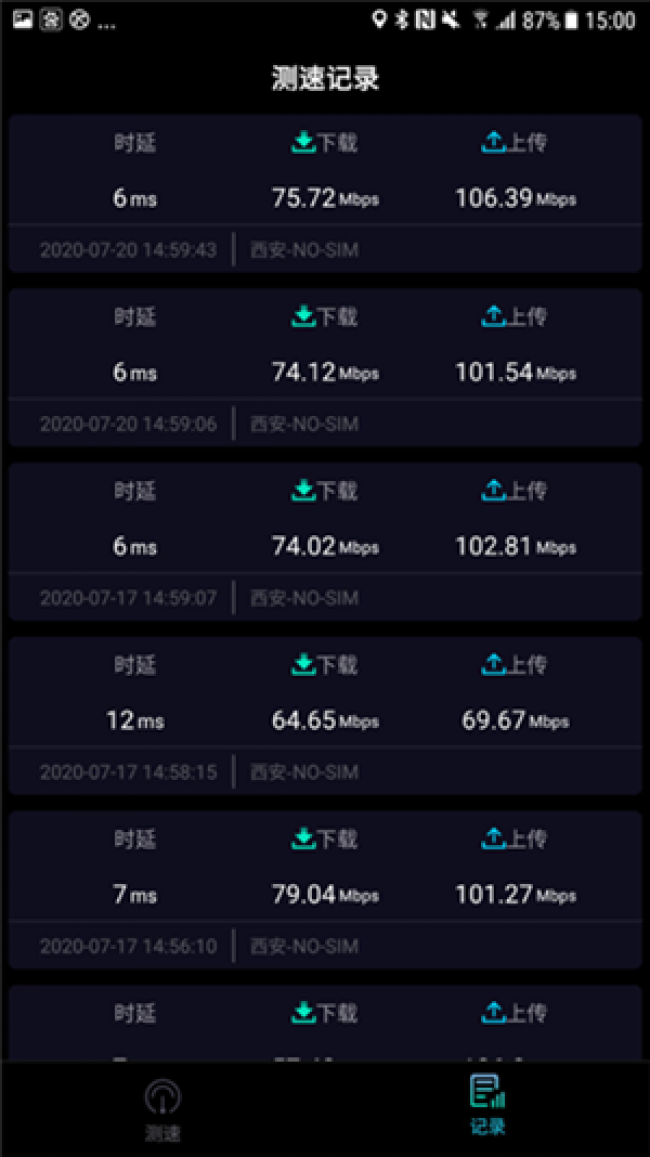
Task: Tap the 12 ms latency value
Action: tap(135, 720)
